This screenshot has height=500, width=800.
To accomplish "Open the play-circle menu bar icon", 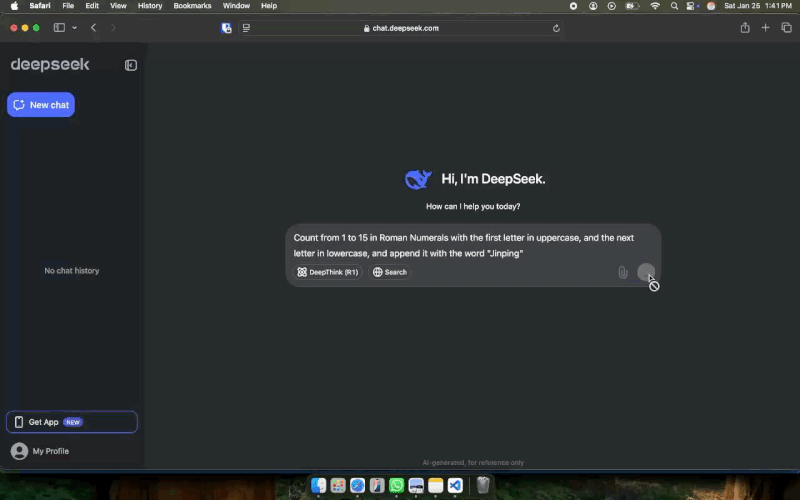I will [x=611, y=6].
